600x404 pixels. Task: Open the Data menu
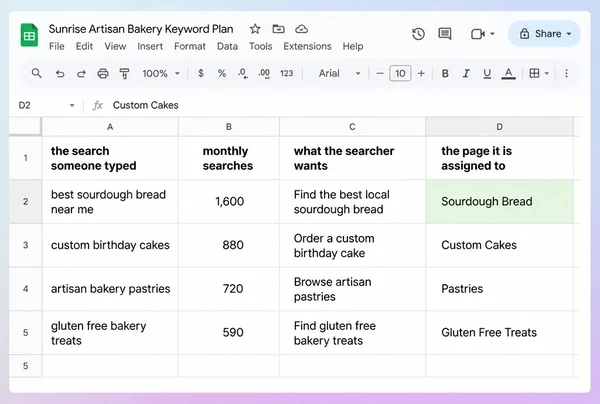(x=227, y=46)
